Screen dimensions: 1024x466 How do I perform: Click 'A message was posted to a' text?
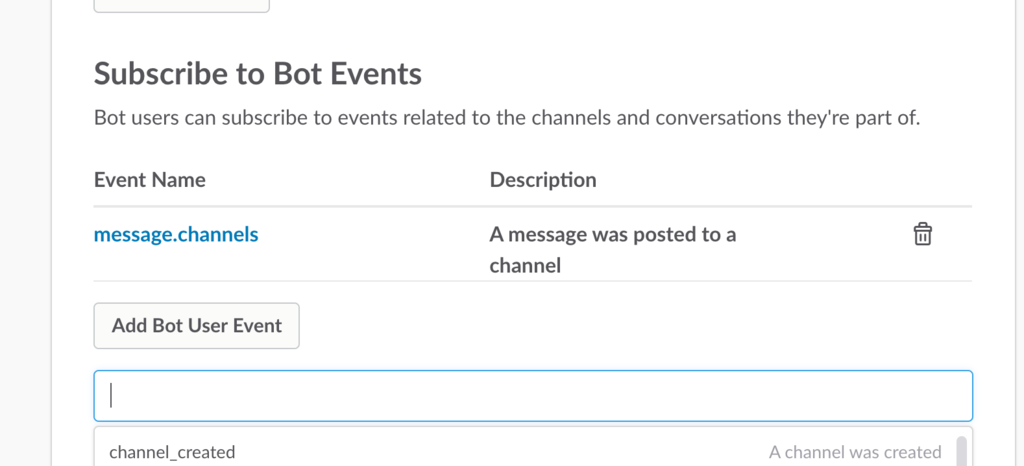pos(613,234)
